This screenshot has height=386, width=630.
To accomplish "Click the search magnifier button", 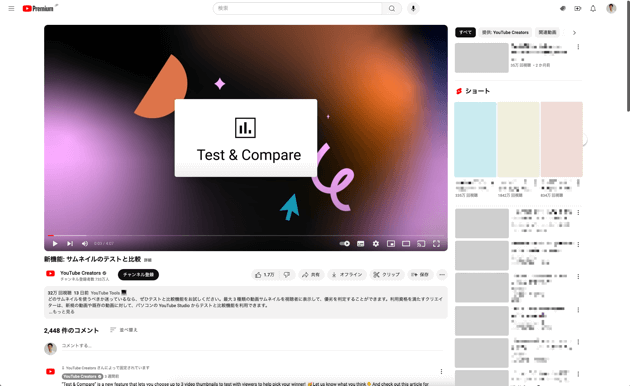I will (x=391, y=8).
